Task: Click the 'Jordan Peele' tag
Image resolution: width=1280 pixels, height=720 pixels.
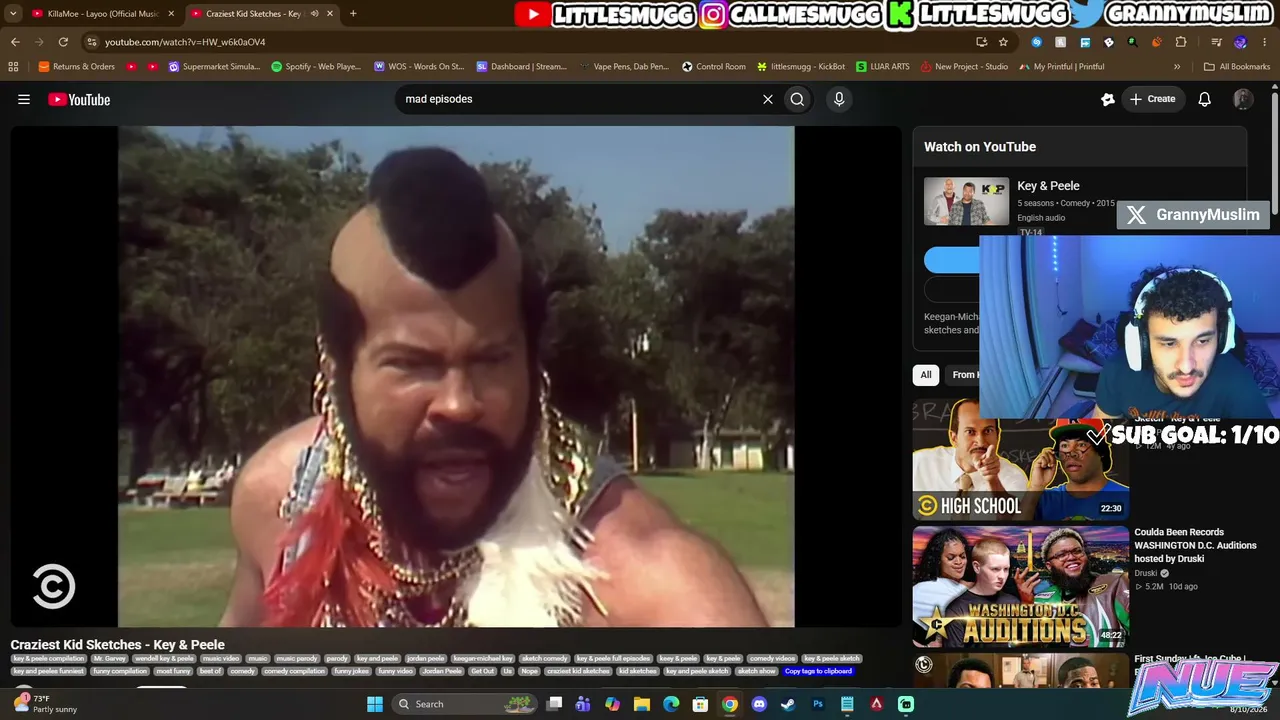Action: tap(442, 671)
